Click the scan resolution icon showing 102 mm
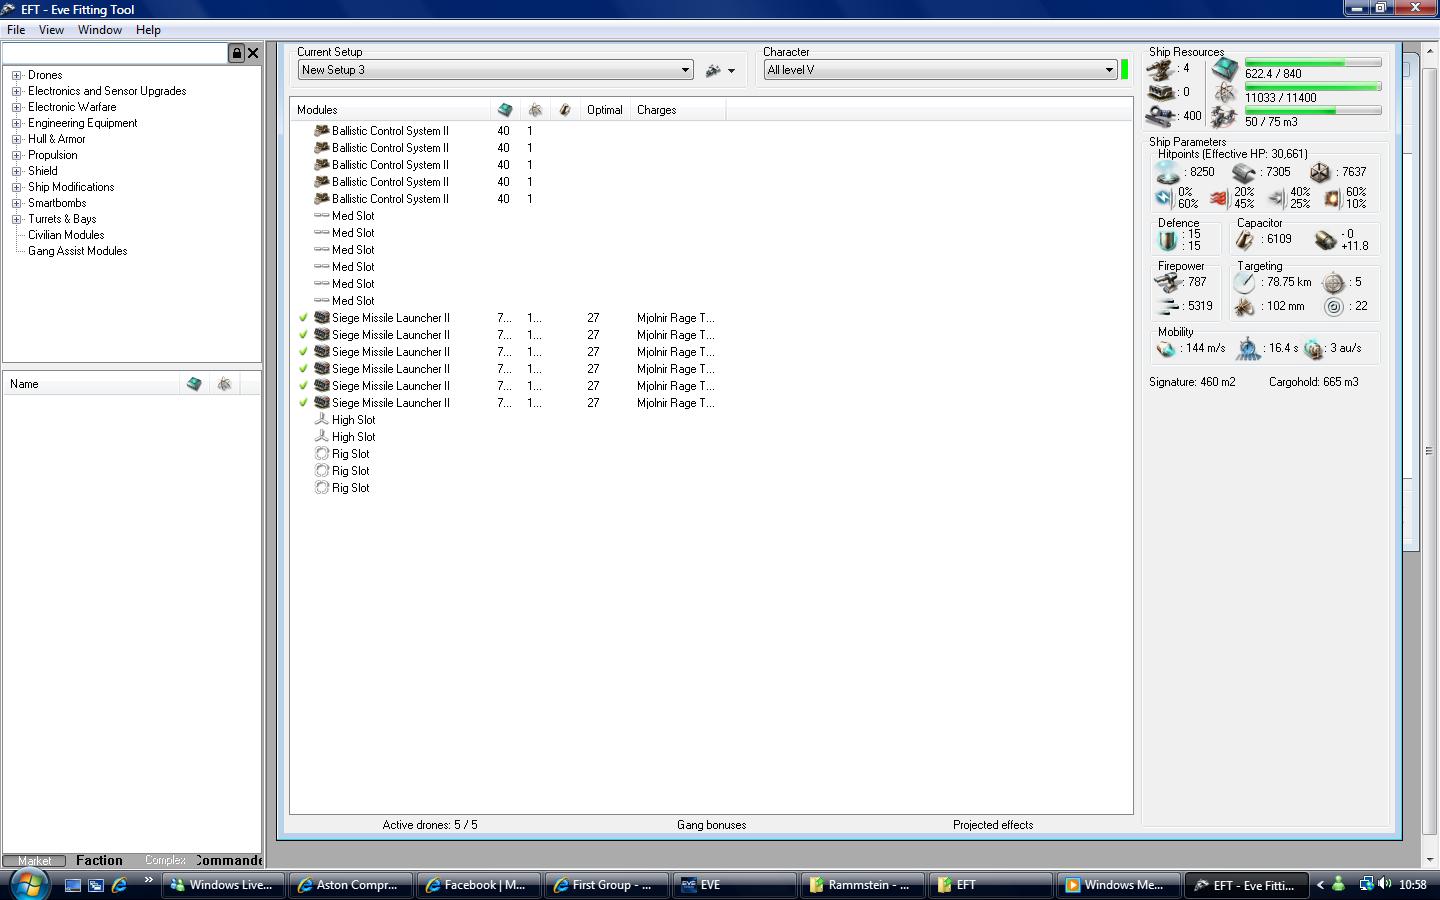The width and height of the screenshot is (1440, 900). [1244, 307]
